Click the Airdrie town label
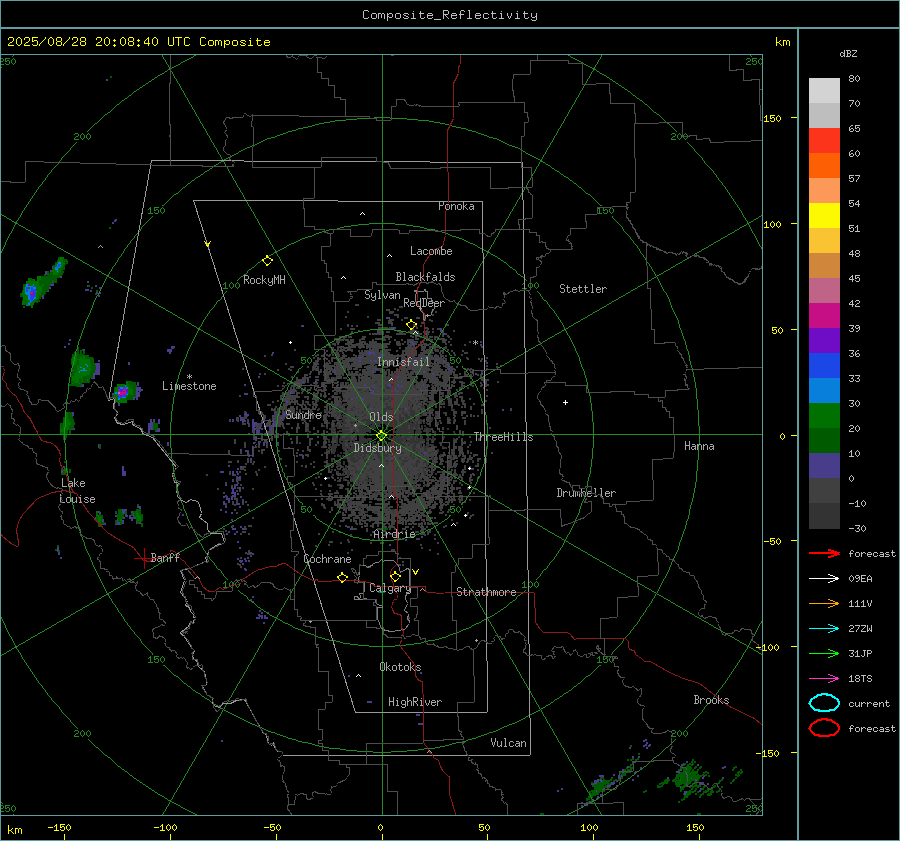 pyautogui.click(x=394, y=534)
